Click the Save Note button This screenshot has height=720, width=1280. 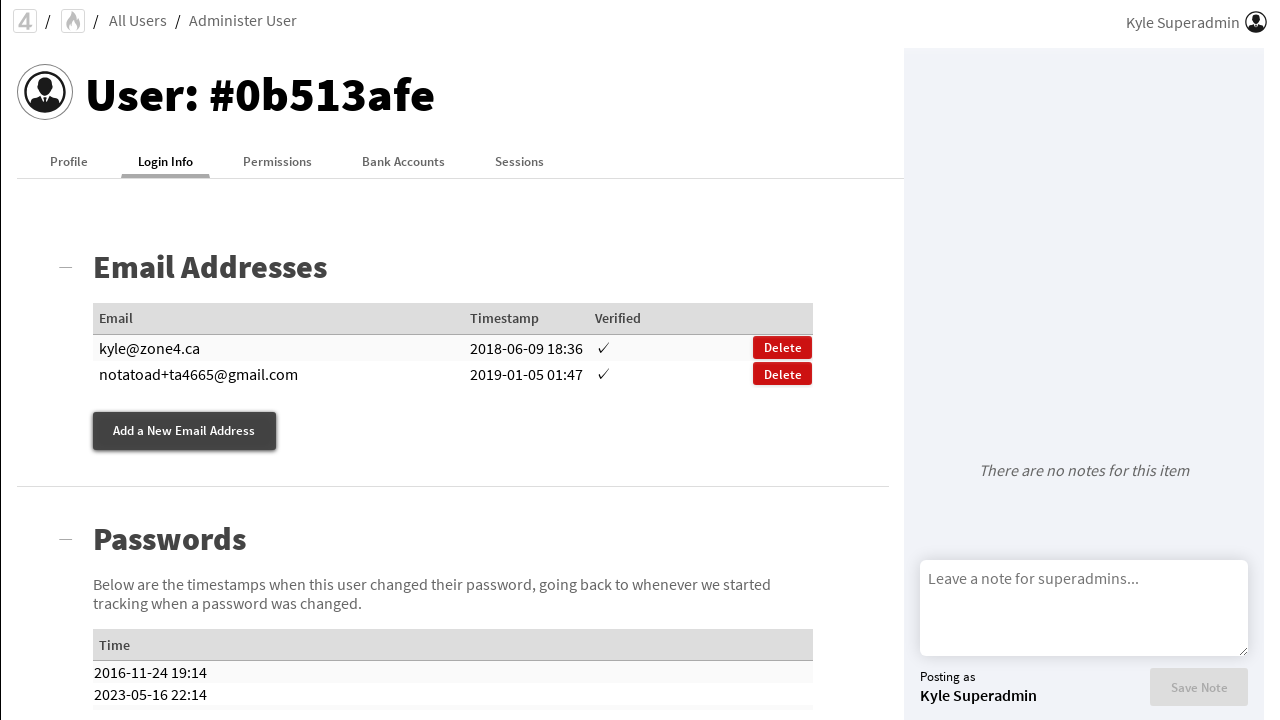coord(1198,687)
